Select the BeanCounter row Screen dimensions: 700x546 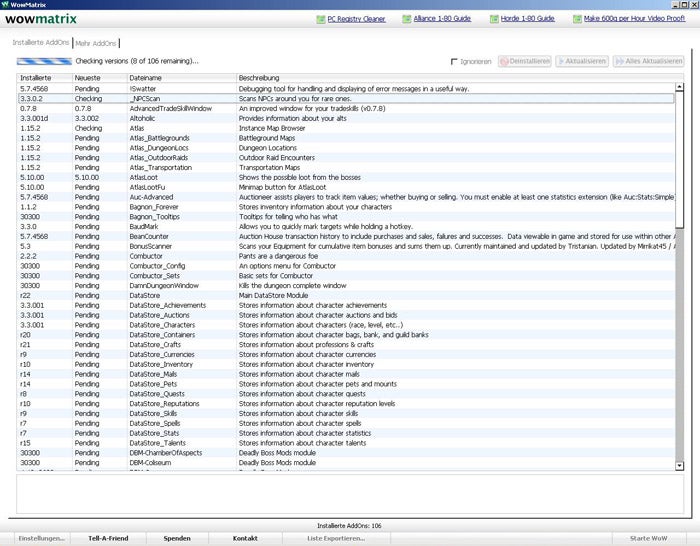tap(346, 236)
